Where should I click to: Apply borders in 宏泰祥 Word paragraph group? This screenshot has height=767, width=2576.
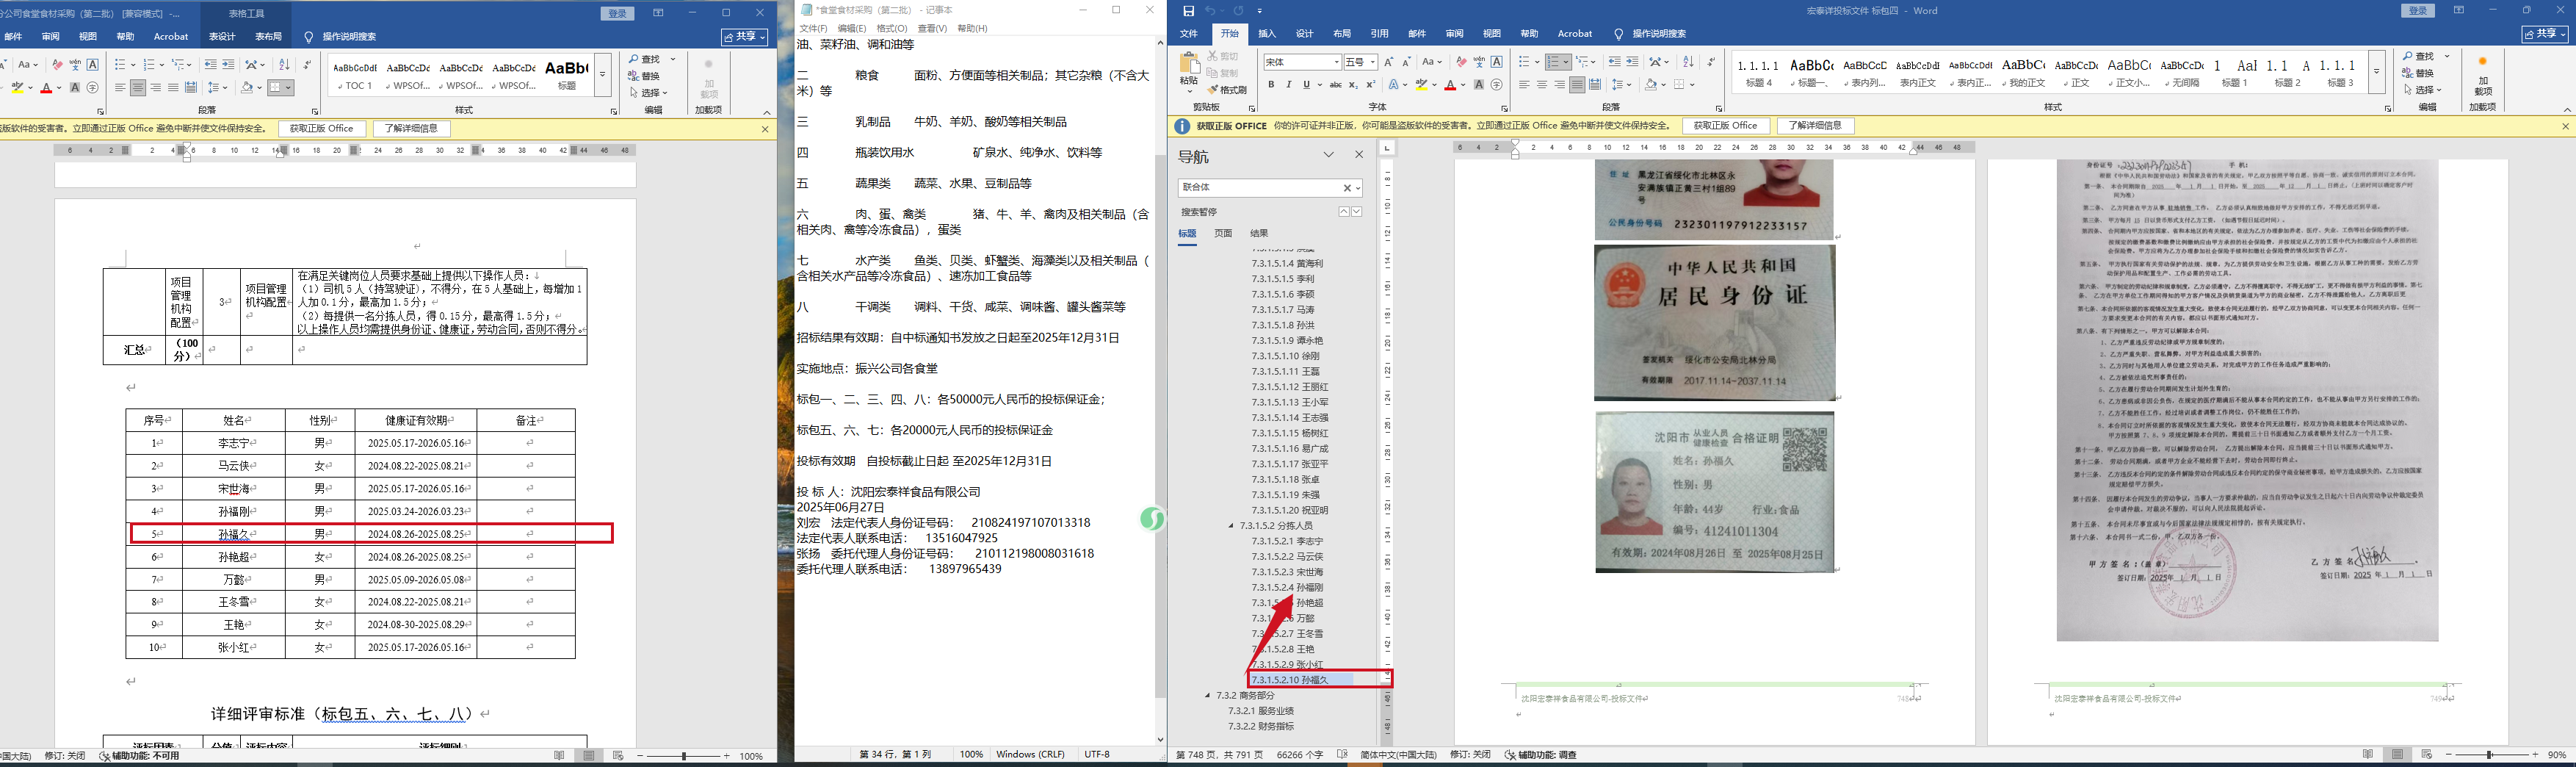coord(1679,85)
